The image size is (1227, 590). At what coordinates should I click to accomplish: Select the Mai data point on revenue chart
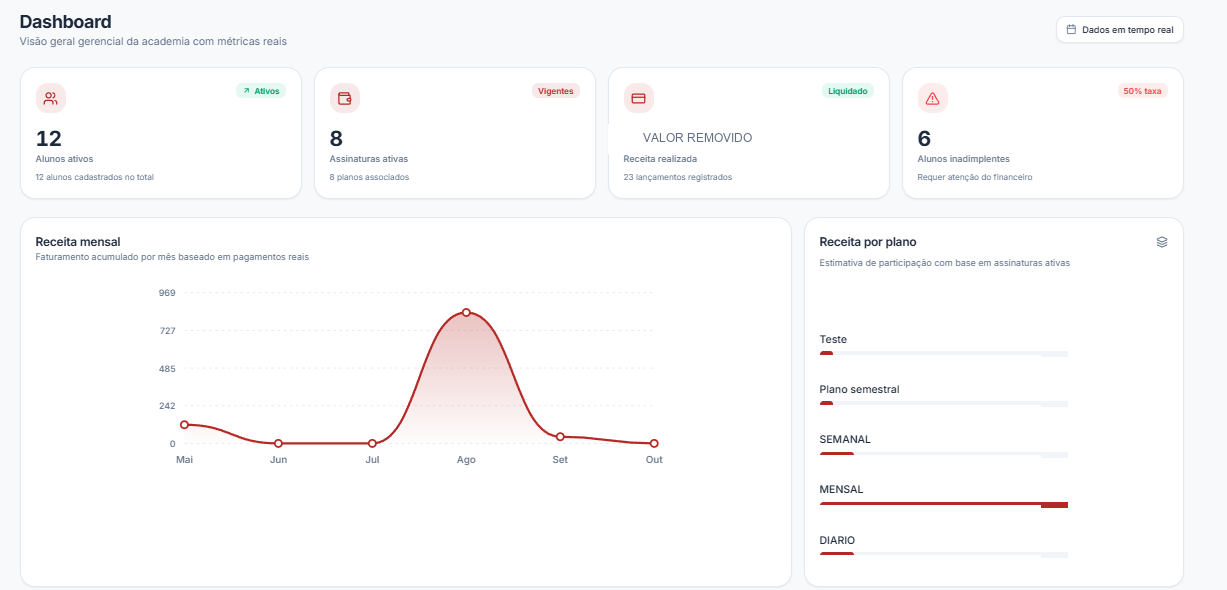[184, 425]
